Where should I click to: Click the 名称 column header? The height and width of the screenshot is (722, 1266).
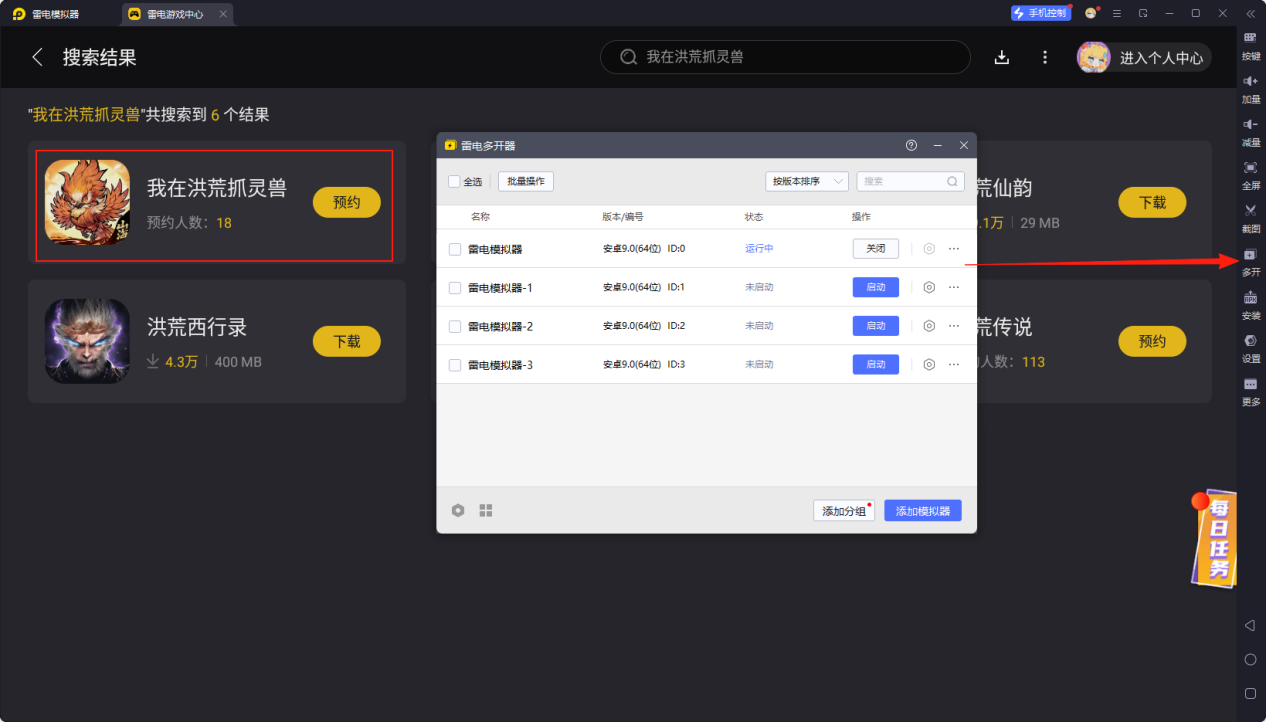481,217
